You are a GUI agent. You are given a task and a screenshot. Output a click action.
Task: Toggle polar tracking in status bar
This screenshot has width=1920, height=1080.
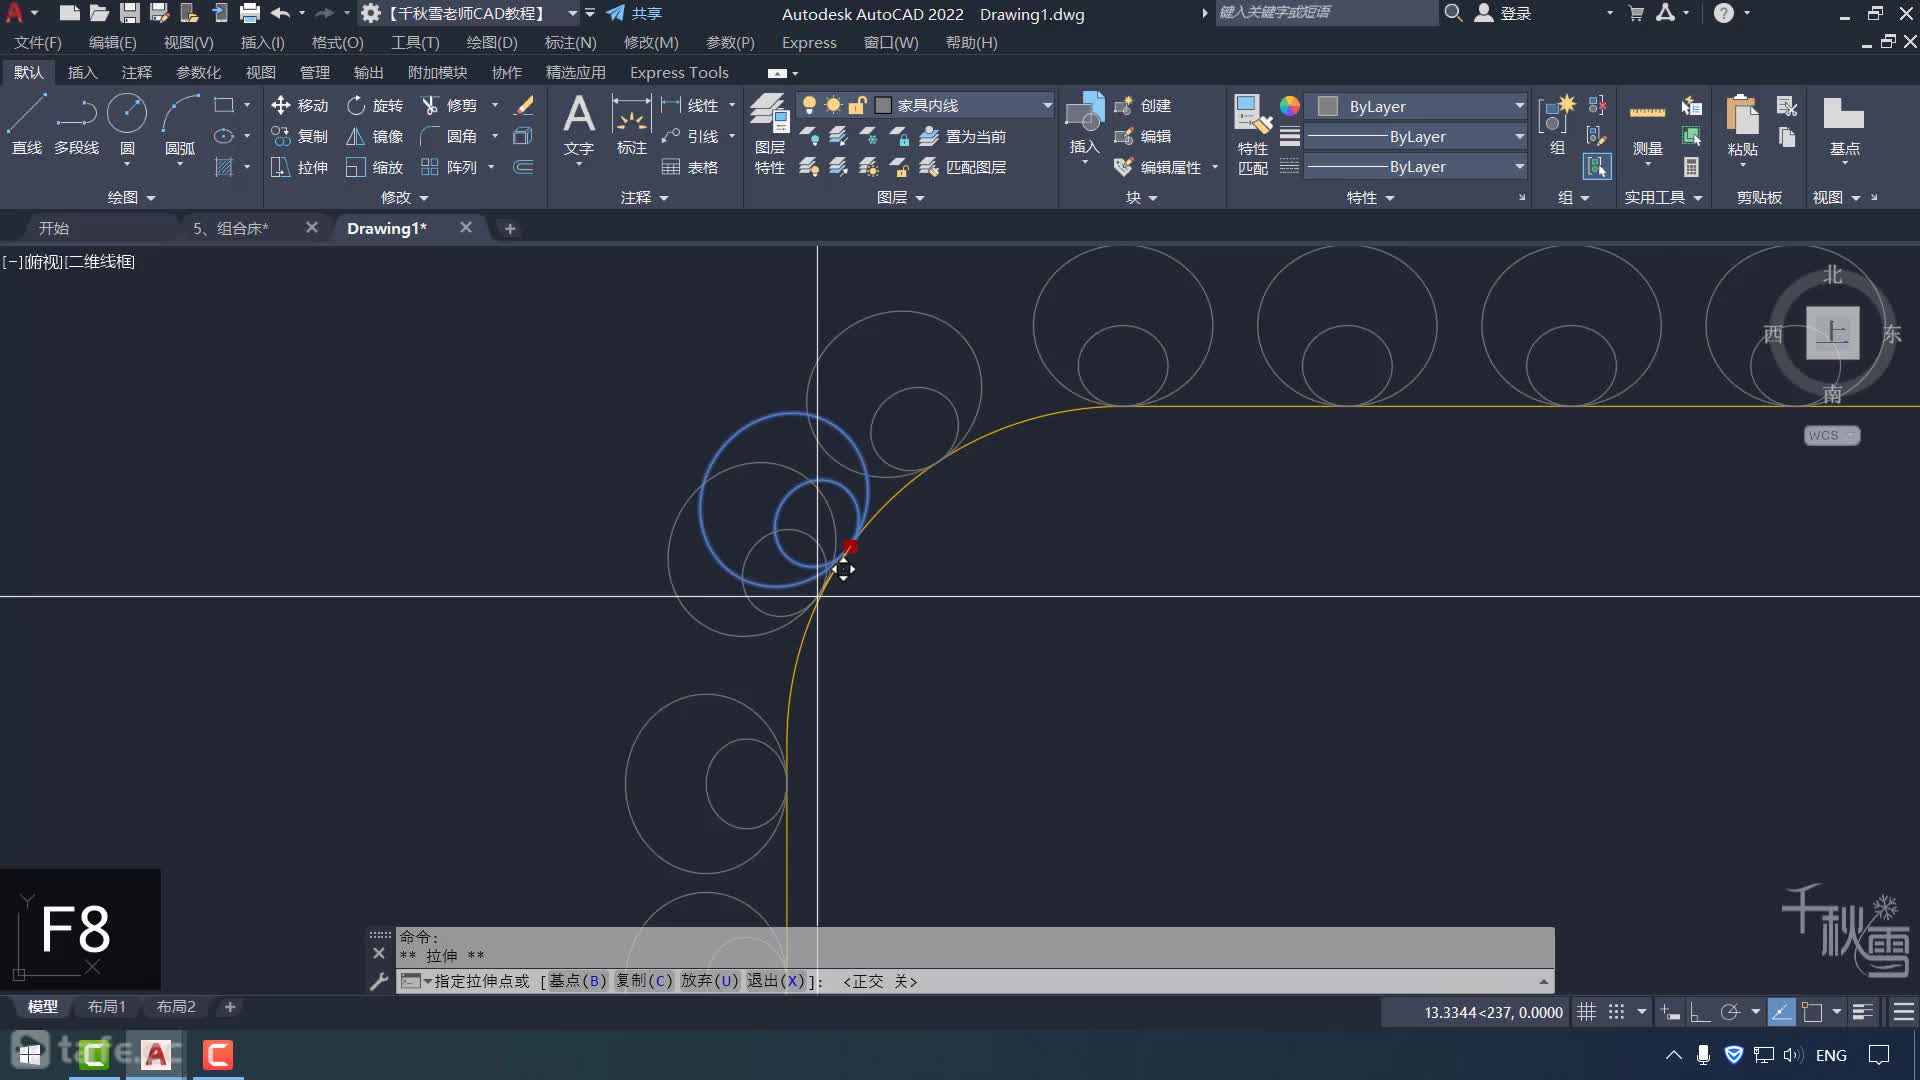1730,1012
